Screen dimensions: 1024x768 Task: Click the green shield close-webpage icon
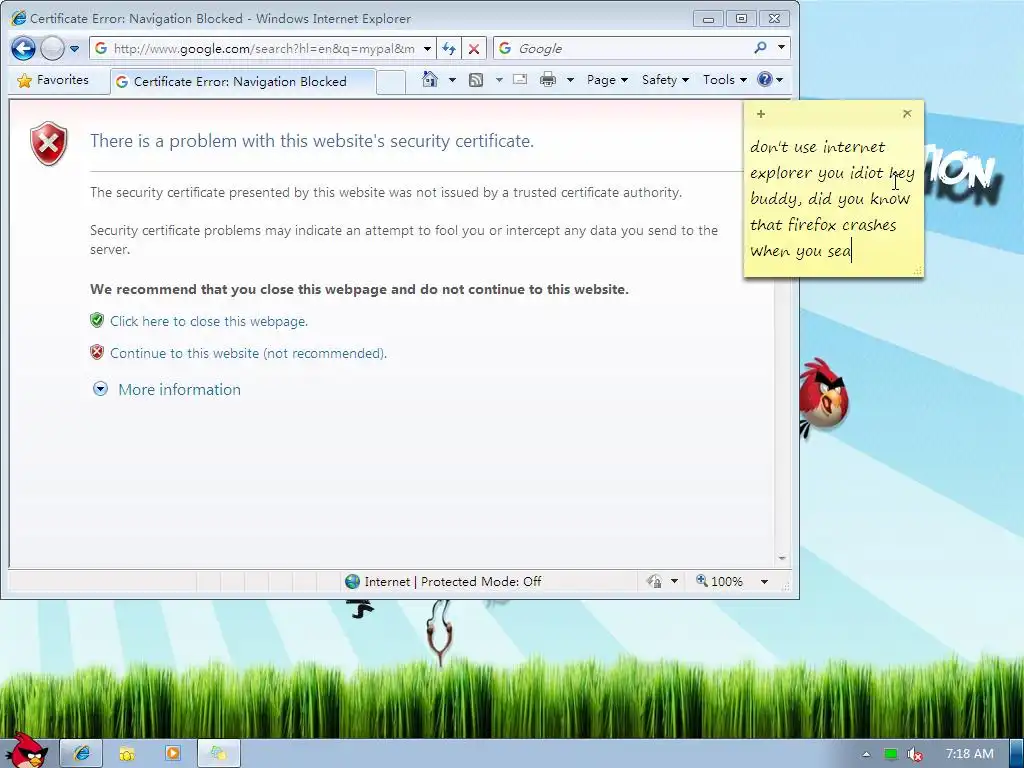coord(97,320)
